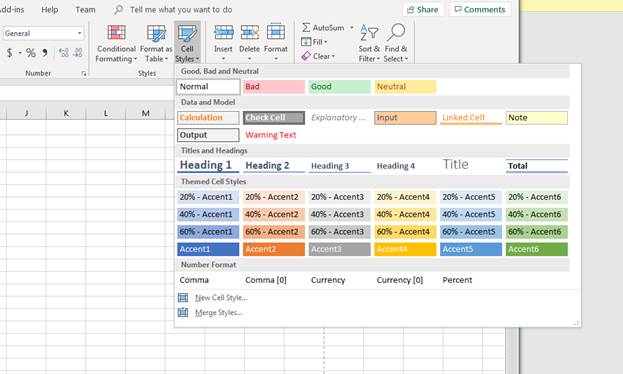Apply the Linked Cell style
Image resolution: width=623 pixels, height=374 pixels.
[471, 118]
